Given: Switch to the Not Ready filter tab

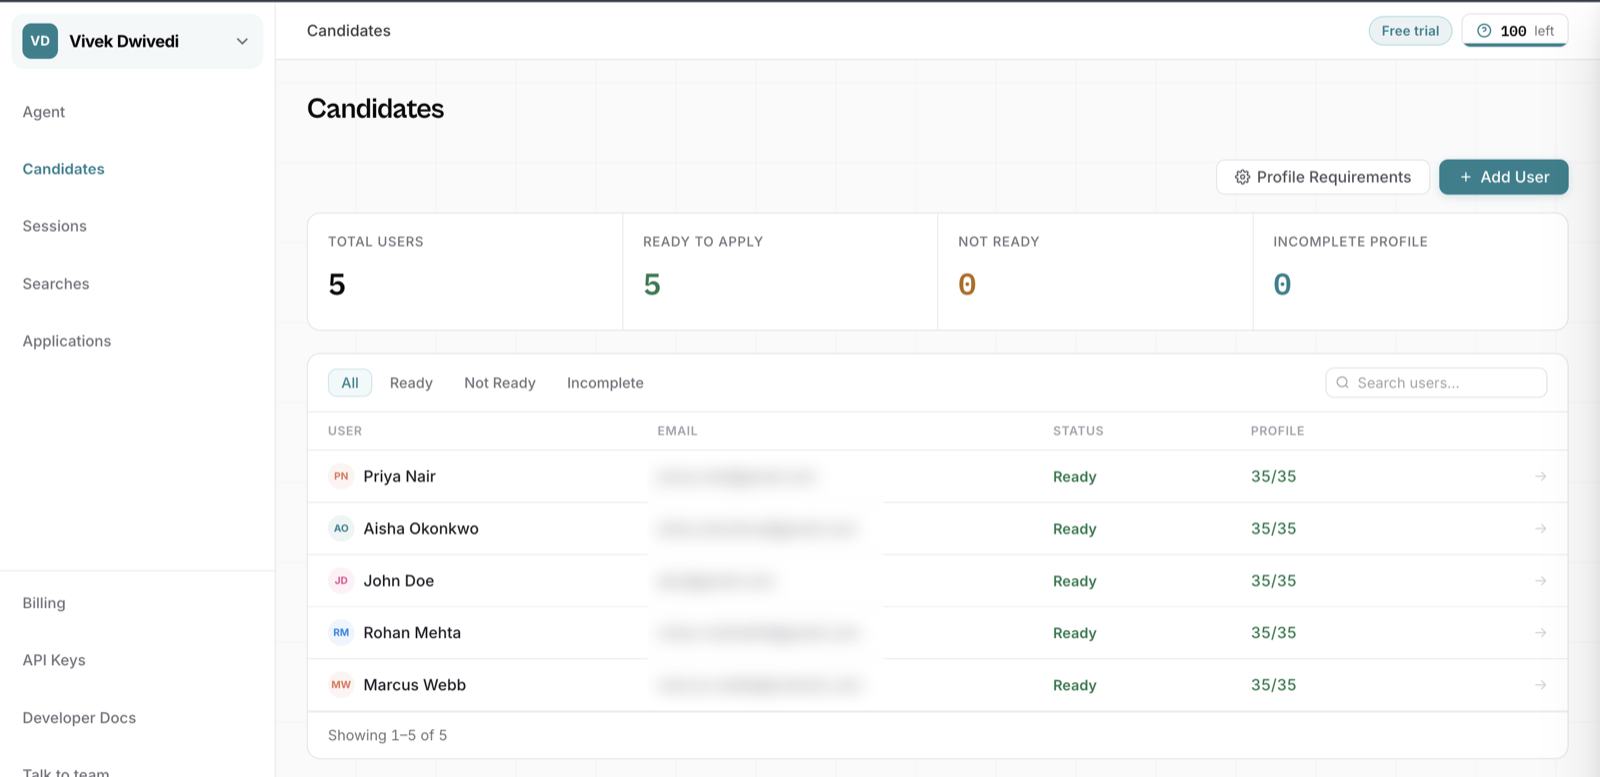Looking at the screenshot, I should [x=500, y=383].
